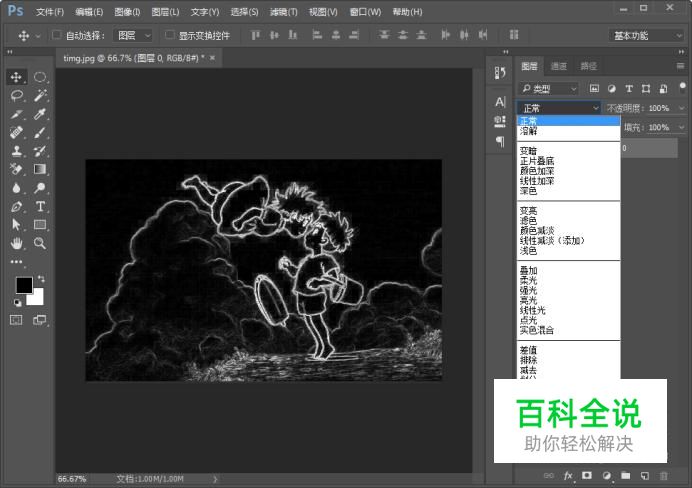
Task: Open the Paragraph panel icon
Action: click(x=500, y=141)
